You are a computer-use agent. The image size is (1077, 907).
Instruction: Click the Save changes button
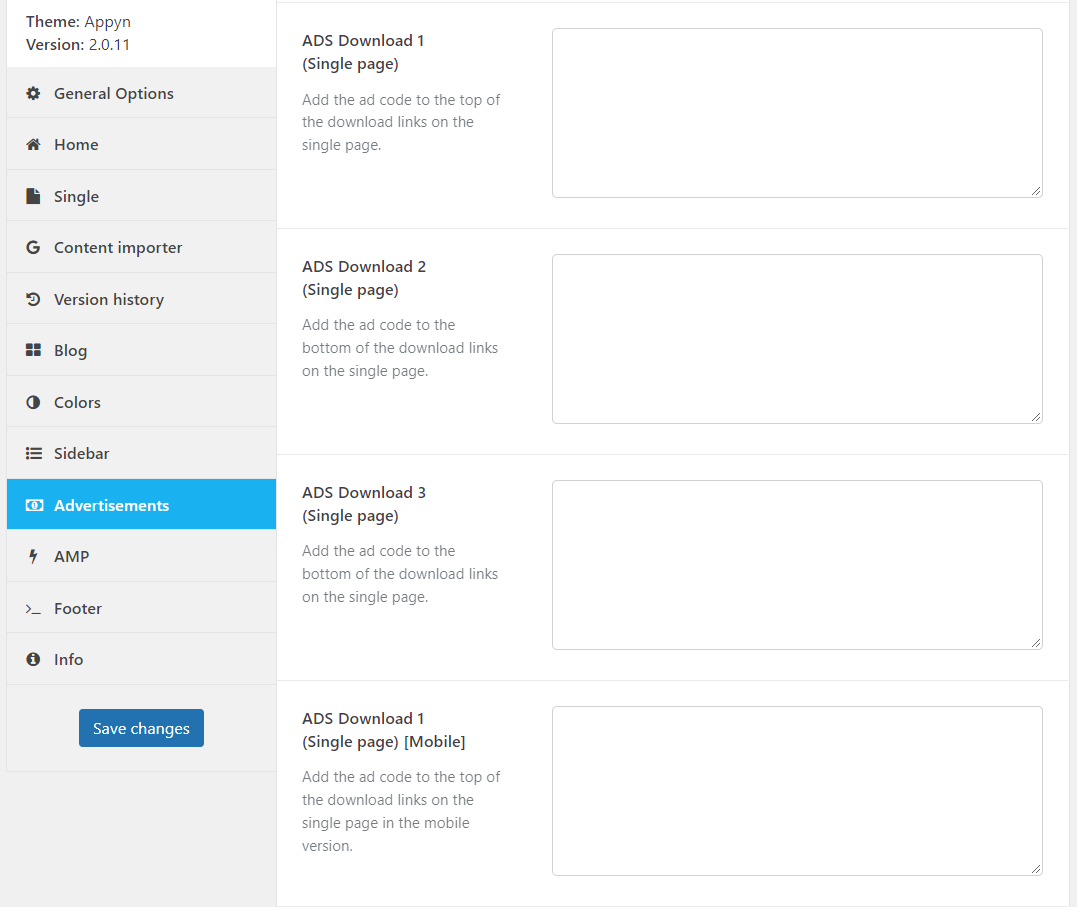click(x=141, y=728)
